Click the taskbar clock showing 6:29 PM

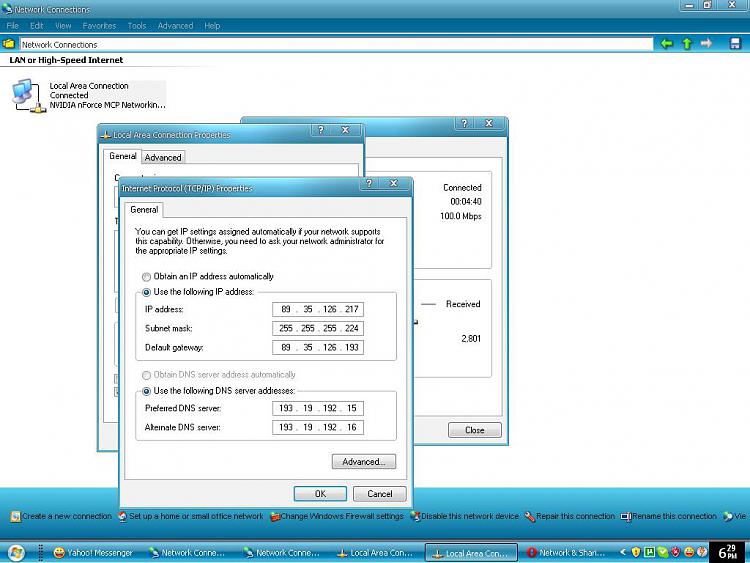(x=728, y=552)
